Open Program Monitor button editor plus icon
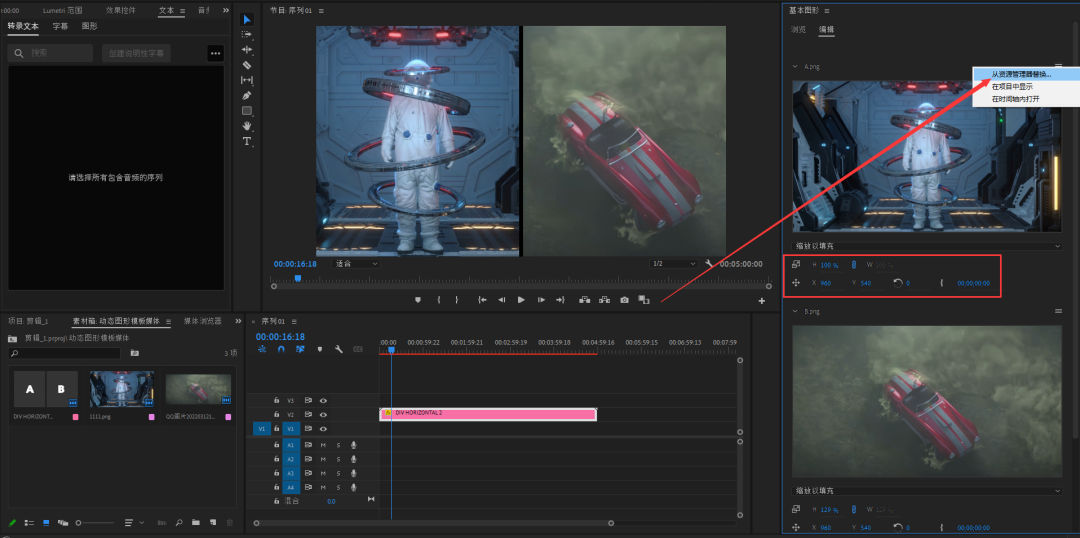Viewport: 1080px width, 538px height. [762, 301]
